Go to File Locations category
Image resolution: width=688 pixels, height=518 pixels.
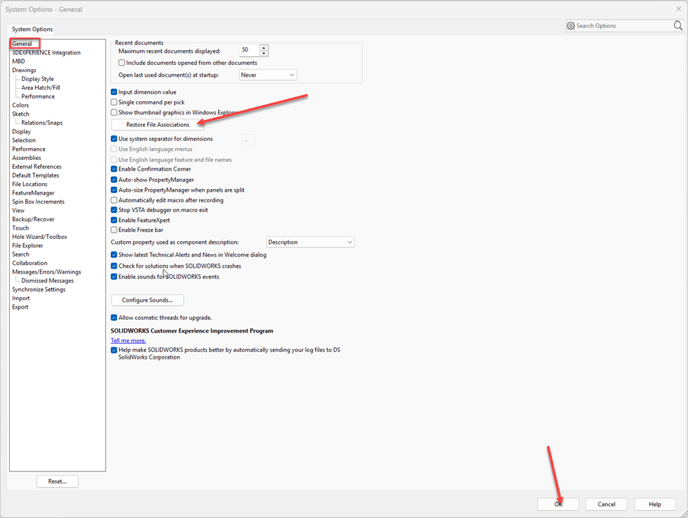[x=29, y=184]
